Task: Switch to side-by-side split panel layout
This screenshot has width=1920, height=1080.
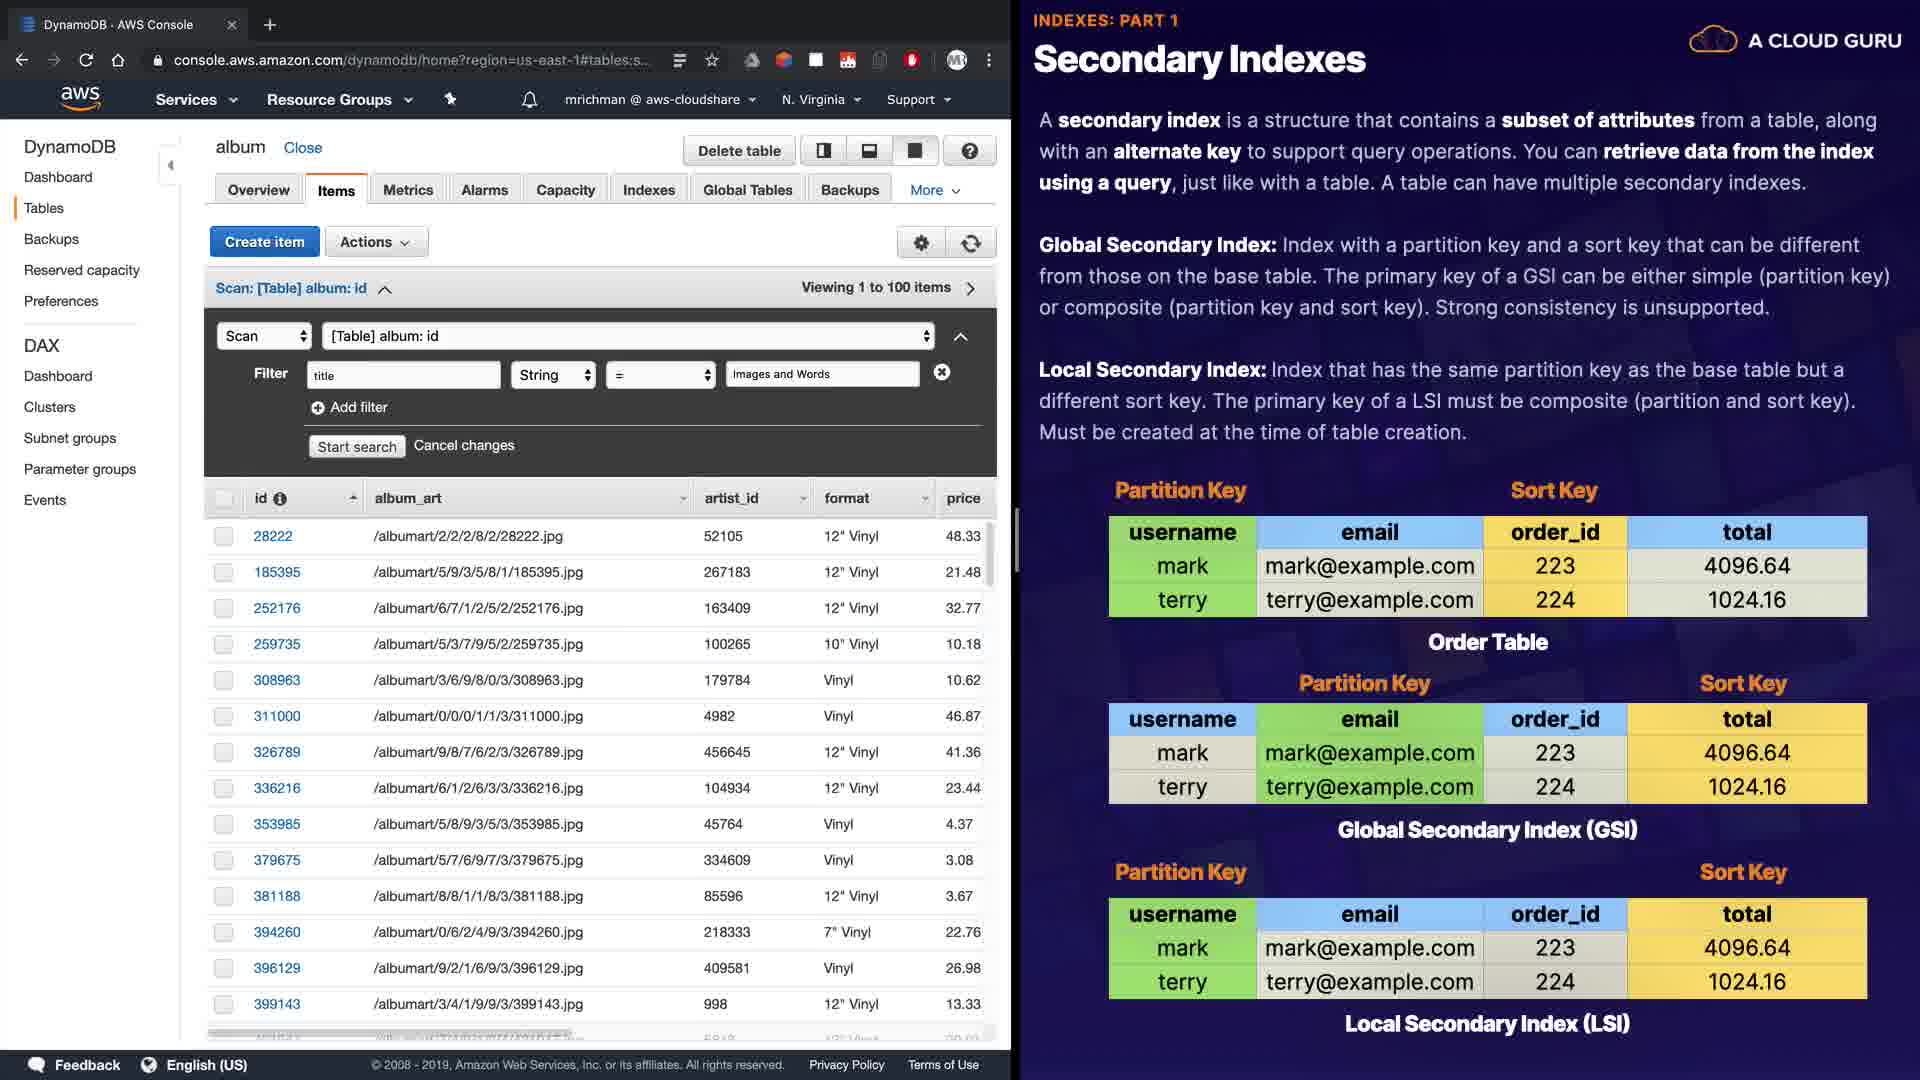Action: 823,151
